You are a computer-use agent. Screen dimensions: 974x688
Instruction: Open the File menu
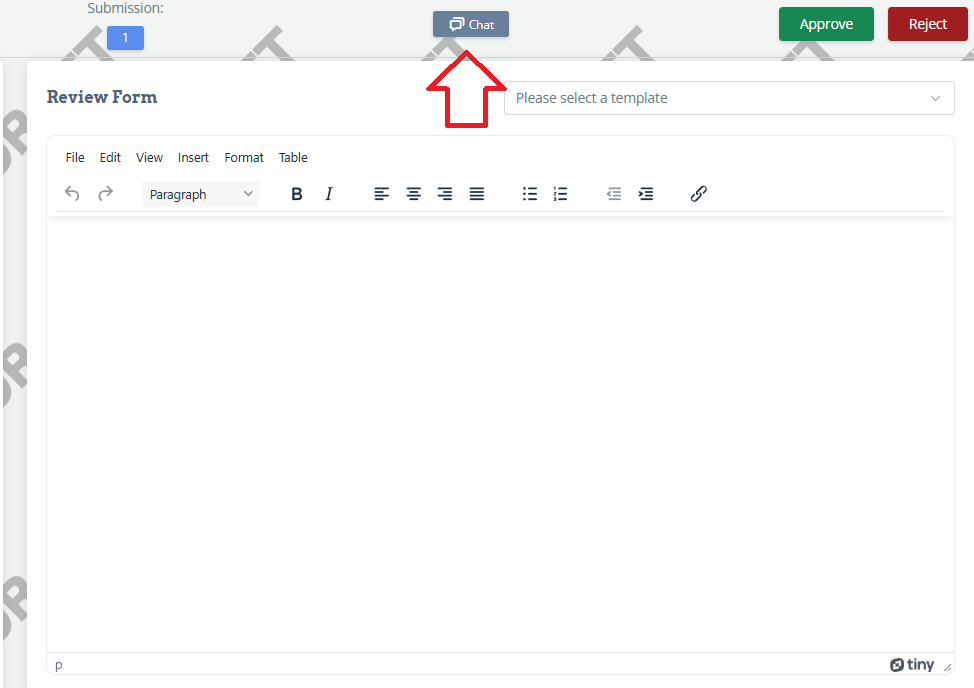click(75, 158)
